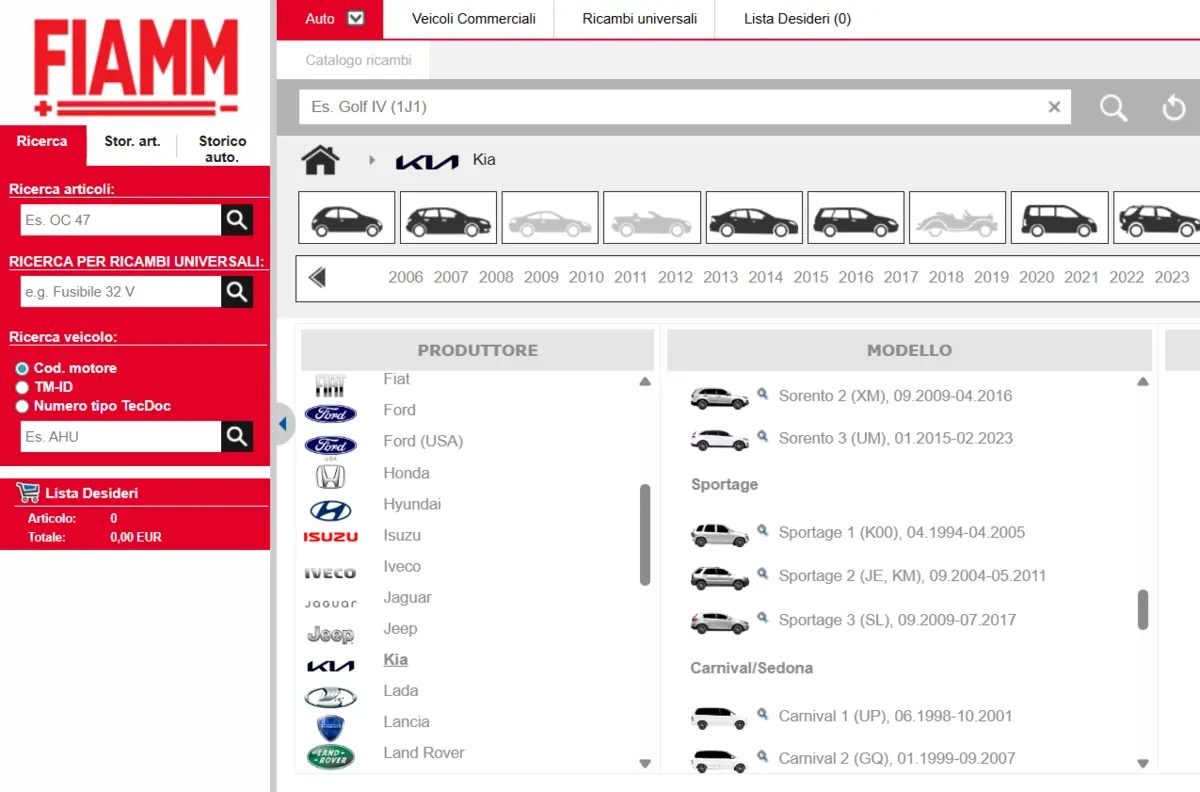Choose Lancia from producer list

tap(406, 721)
